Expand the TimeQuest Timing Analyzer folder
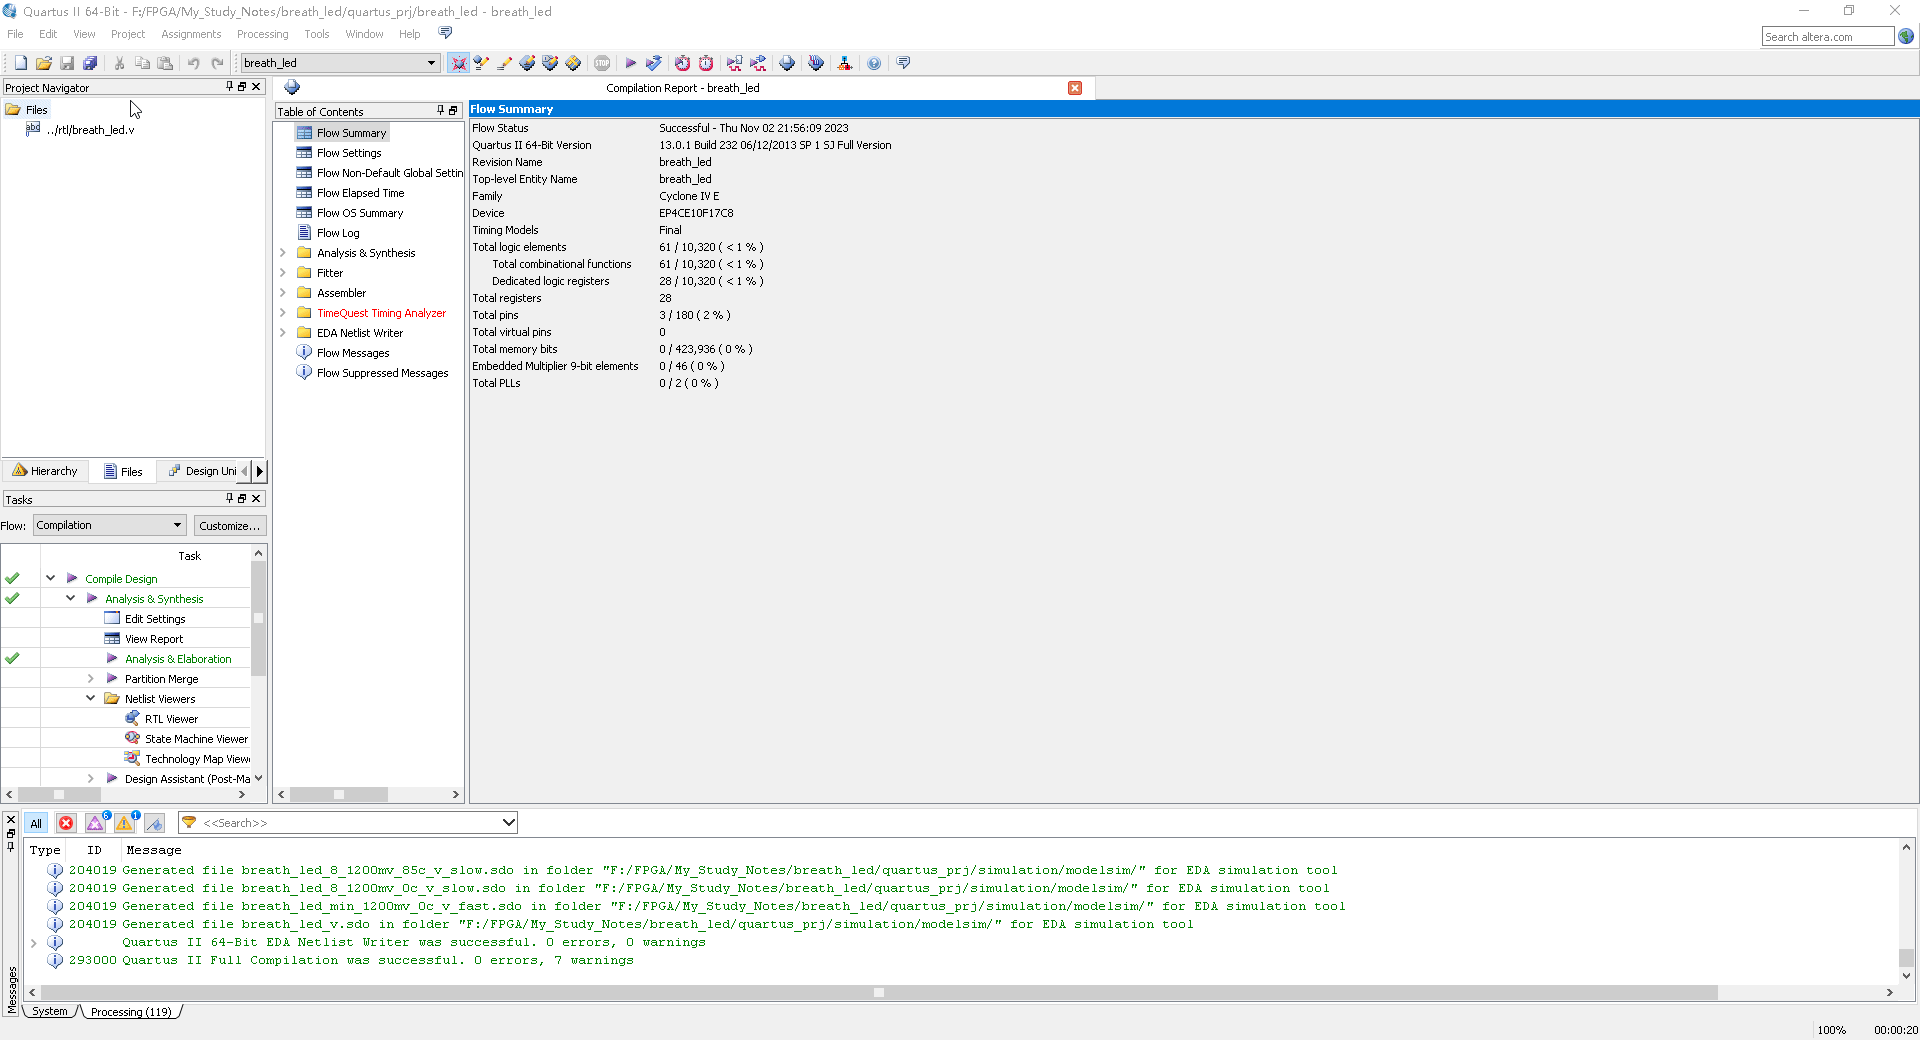Screen dimensions: 1920x1040 point(283,313)
